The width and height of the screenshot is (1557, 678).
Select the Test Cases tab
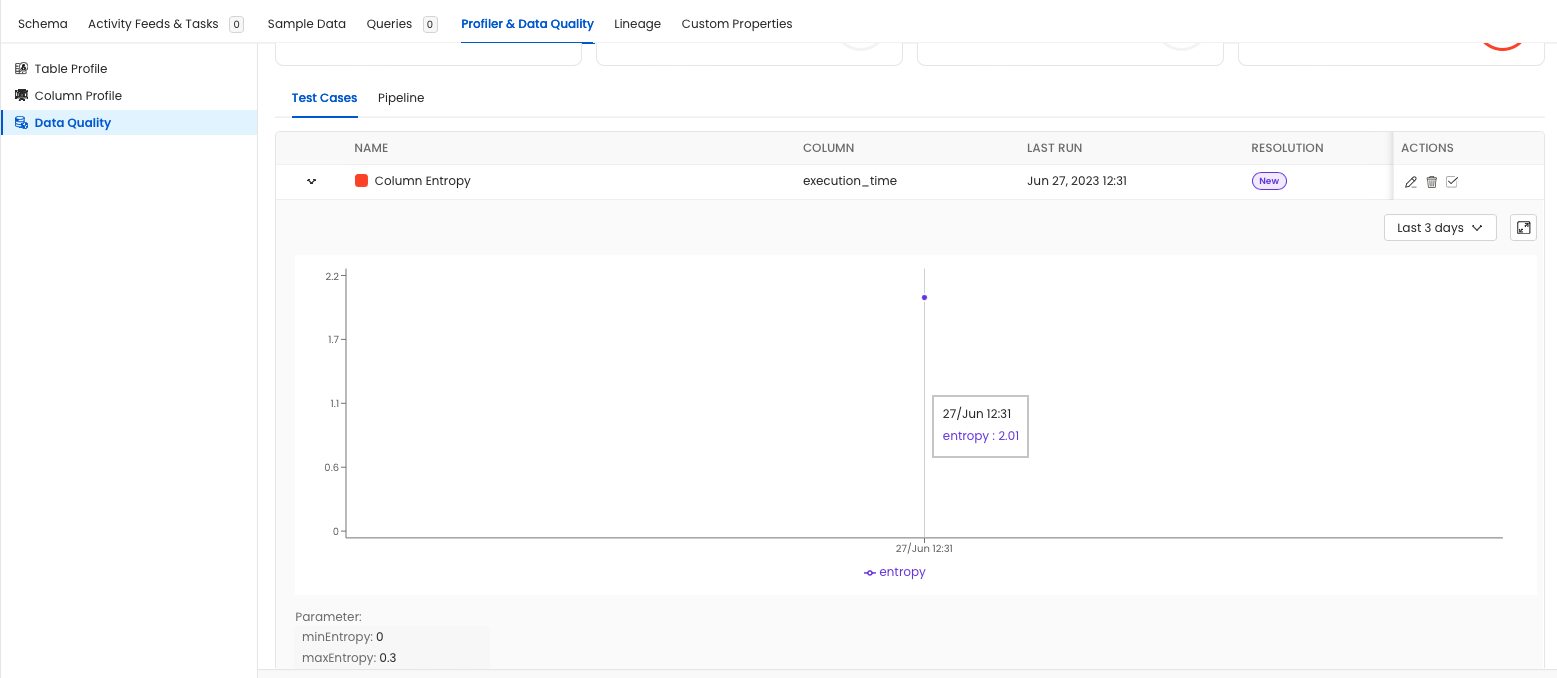click(x=324, y=98)
